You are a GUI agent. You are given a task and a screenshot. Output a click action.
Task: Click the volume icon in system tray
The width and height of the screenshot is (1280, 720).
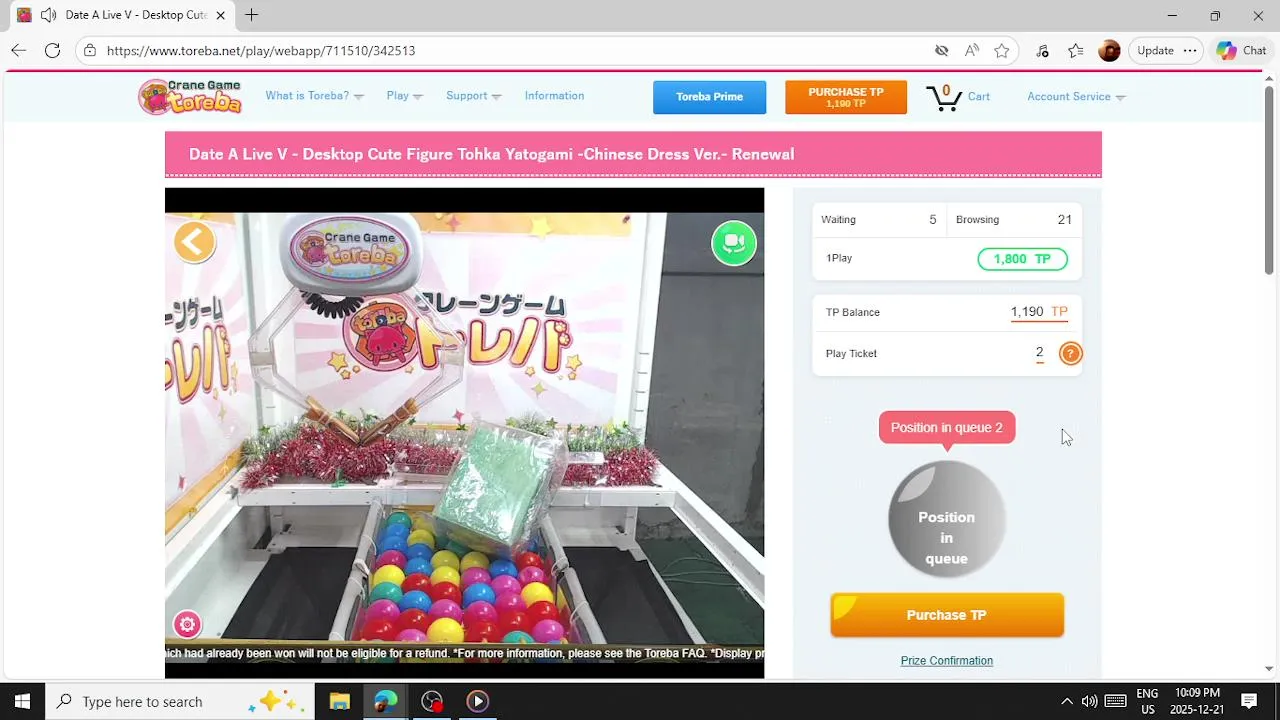point(1089,701)
